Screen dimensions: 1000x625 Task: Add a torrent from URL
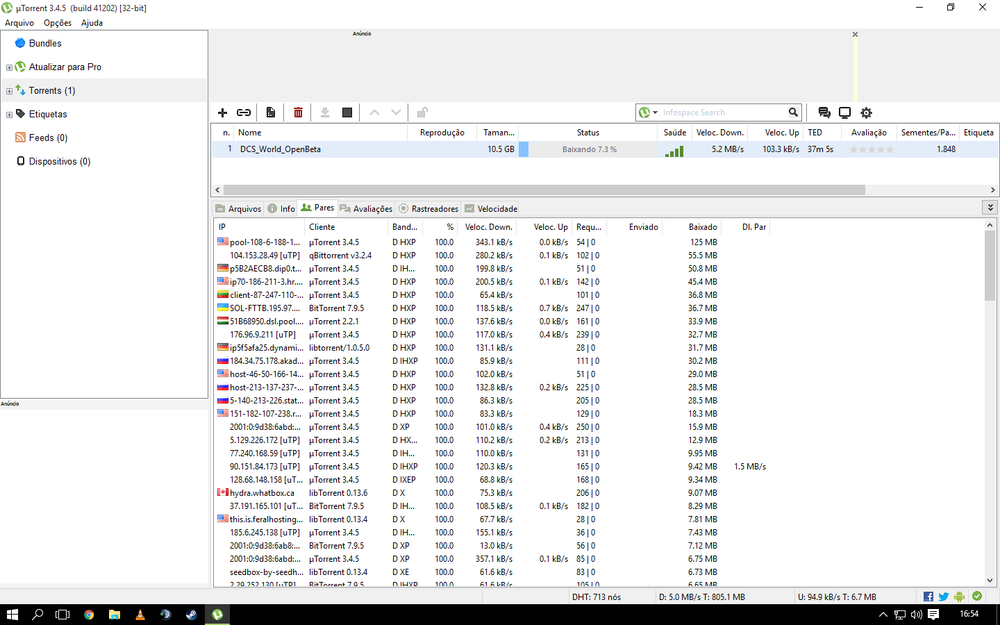[x=244, y=112]
